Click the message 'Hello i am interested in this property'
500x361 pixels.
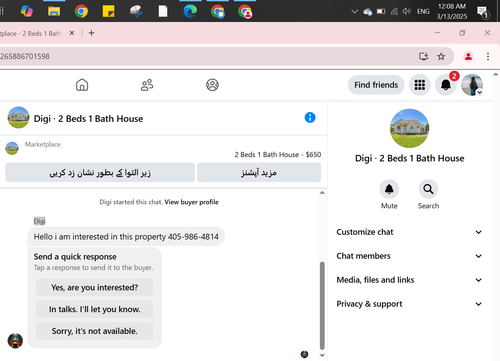(x=126, y=237)
